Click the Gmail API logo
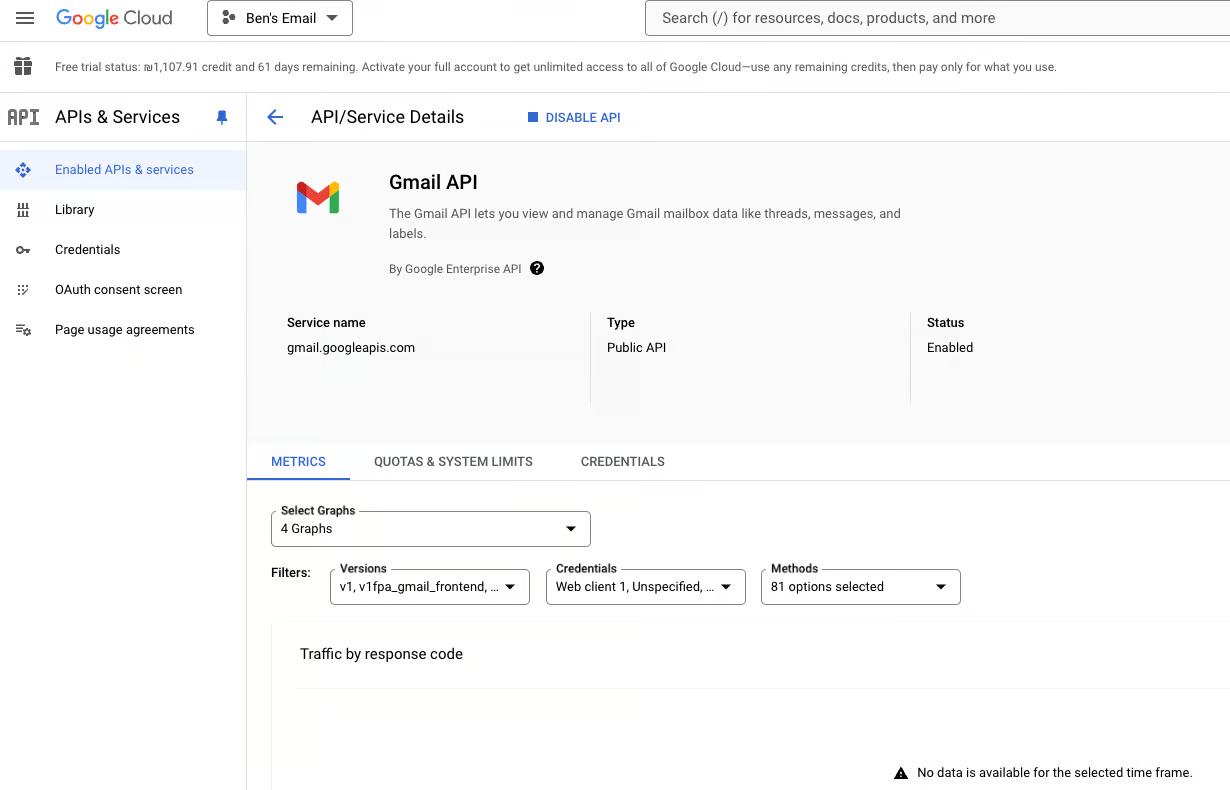The width and height of the screenshot is (1230, 790). pyautogui.click(x=317, y=198)
